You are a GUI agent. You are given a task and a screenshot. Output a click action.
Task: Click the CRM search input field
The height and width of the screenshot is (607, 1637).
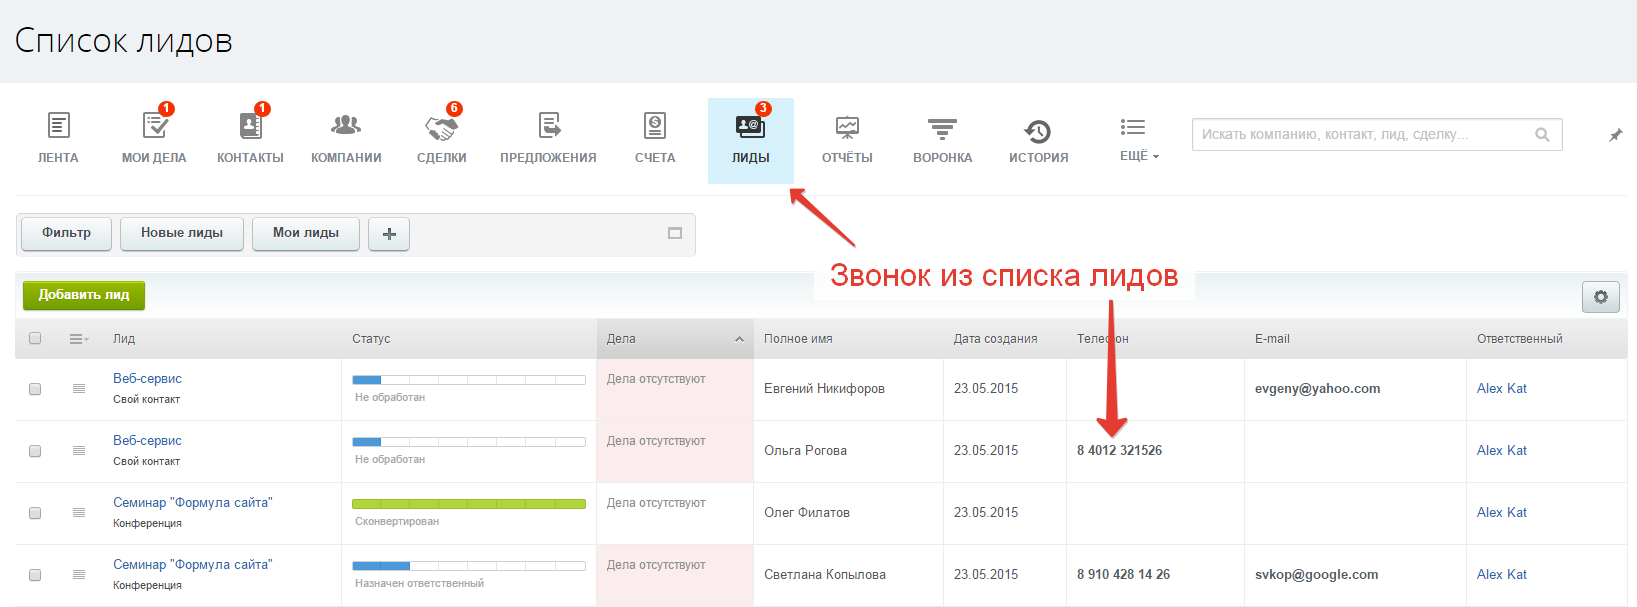tap(1365, 135)
